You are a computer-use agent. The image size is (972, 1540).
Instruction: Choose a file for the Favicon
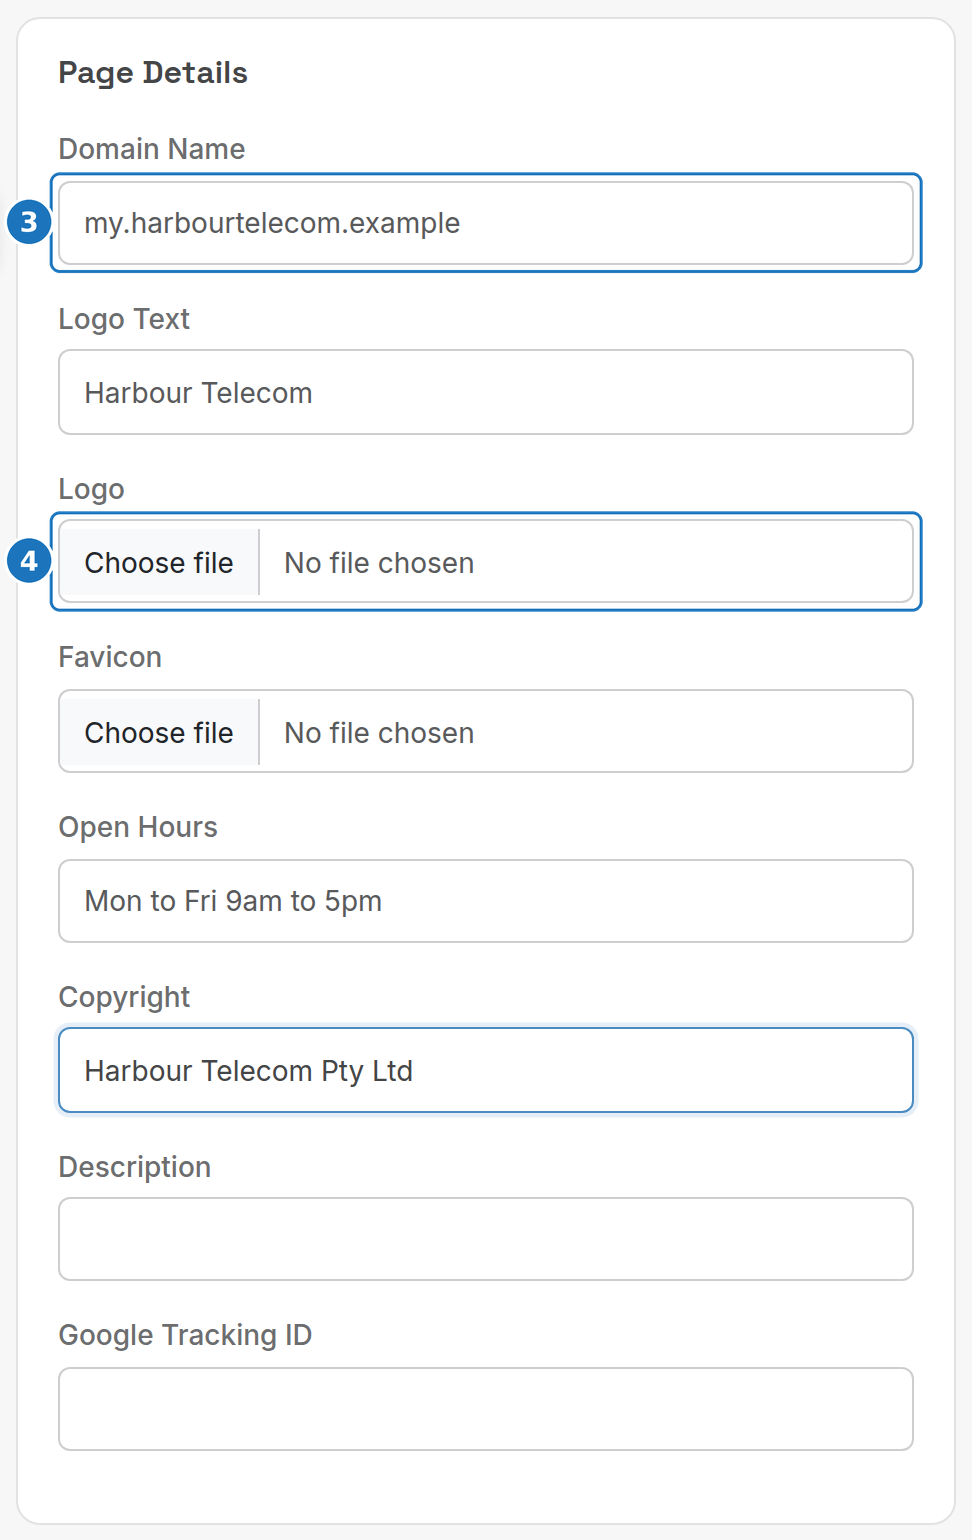point(159,733)
